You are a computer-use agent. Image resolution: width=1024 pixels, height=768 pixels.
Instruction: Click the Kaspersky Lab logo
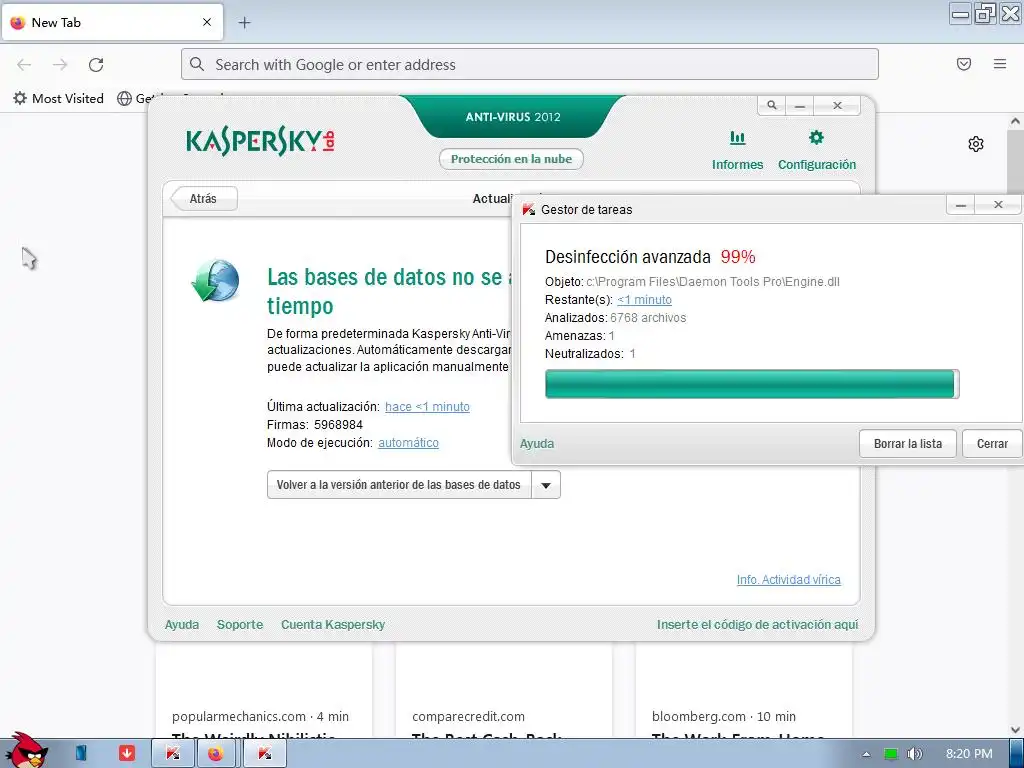click(261, 141)
